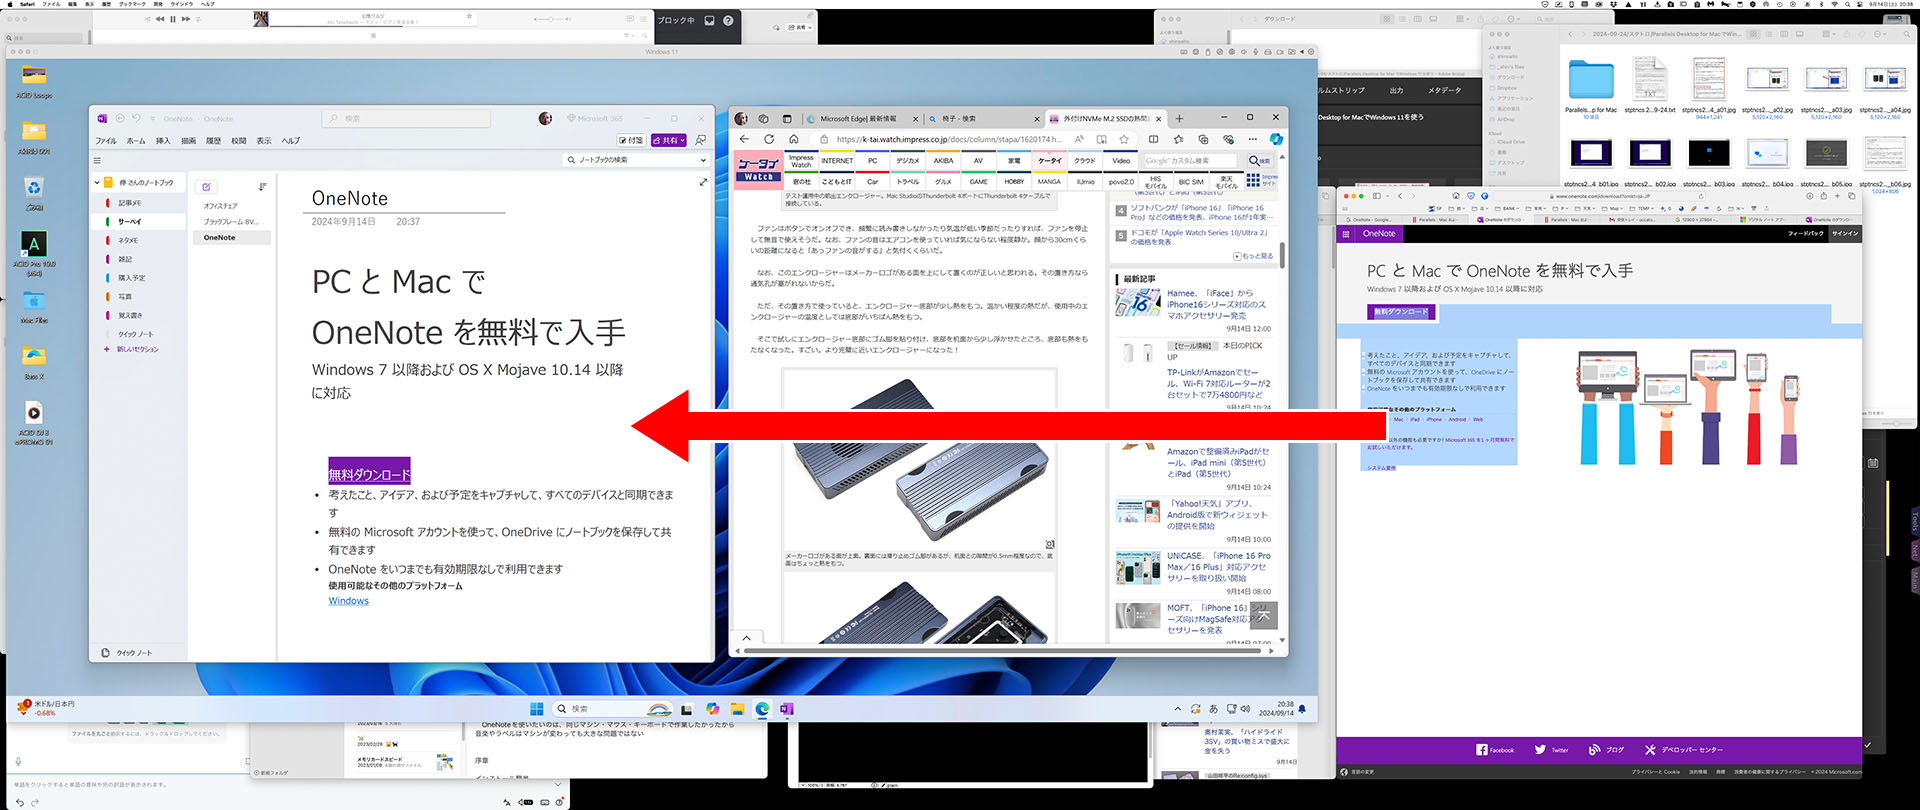Switch to the 椅子 - 検索 tab in Edge
1920x810 pixels.
[x=983, y=118]
